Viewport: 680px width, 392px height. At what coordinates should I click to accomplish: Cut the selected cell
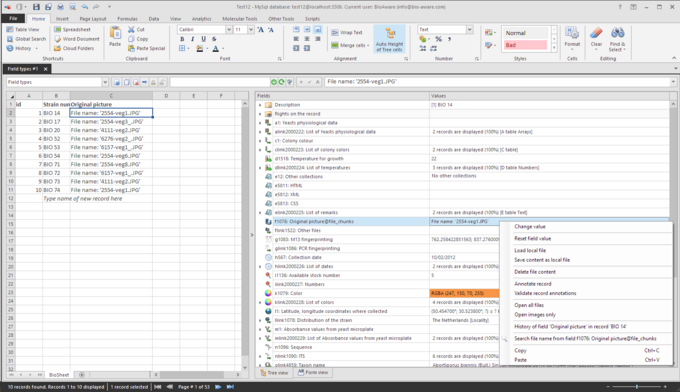136,29
